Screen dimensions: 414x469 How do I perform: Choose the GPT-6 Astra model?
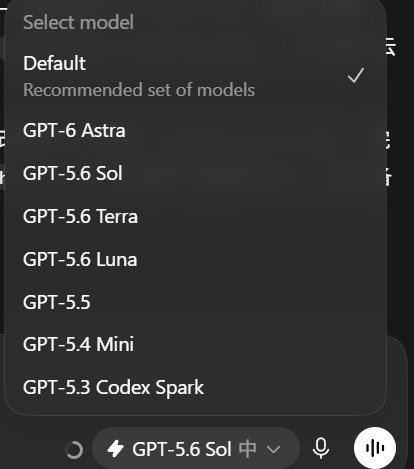click(x=195, y=130)
